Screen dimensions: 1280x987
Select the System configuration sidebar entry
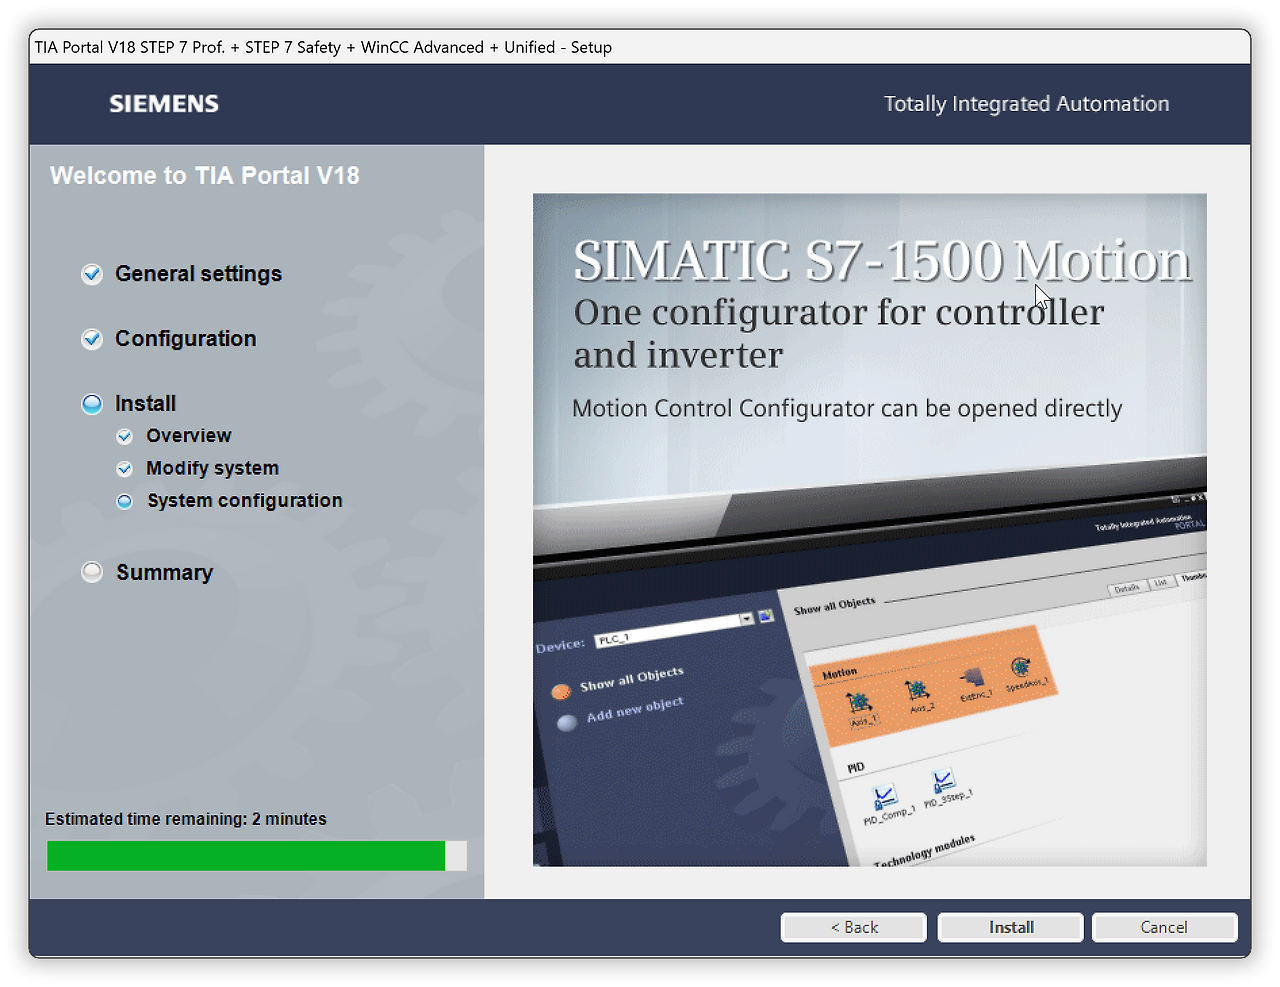(244, 500)
